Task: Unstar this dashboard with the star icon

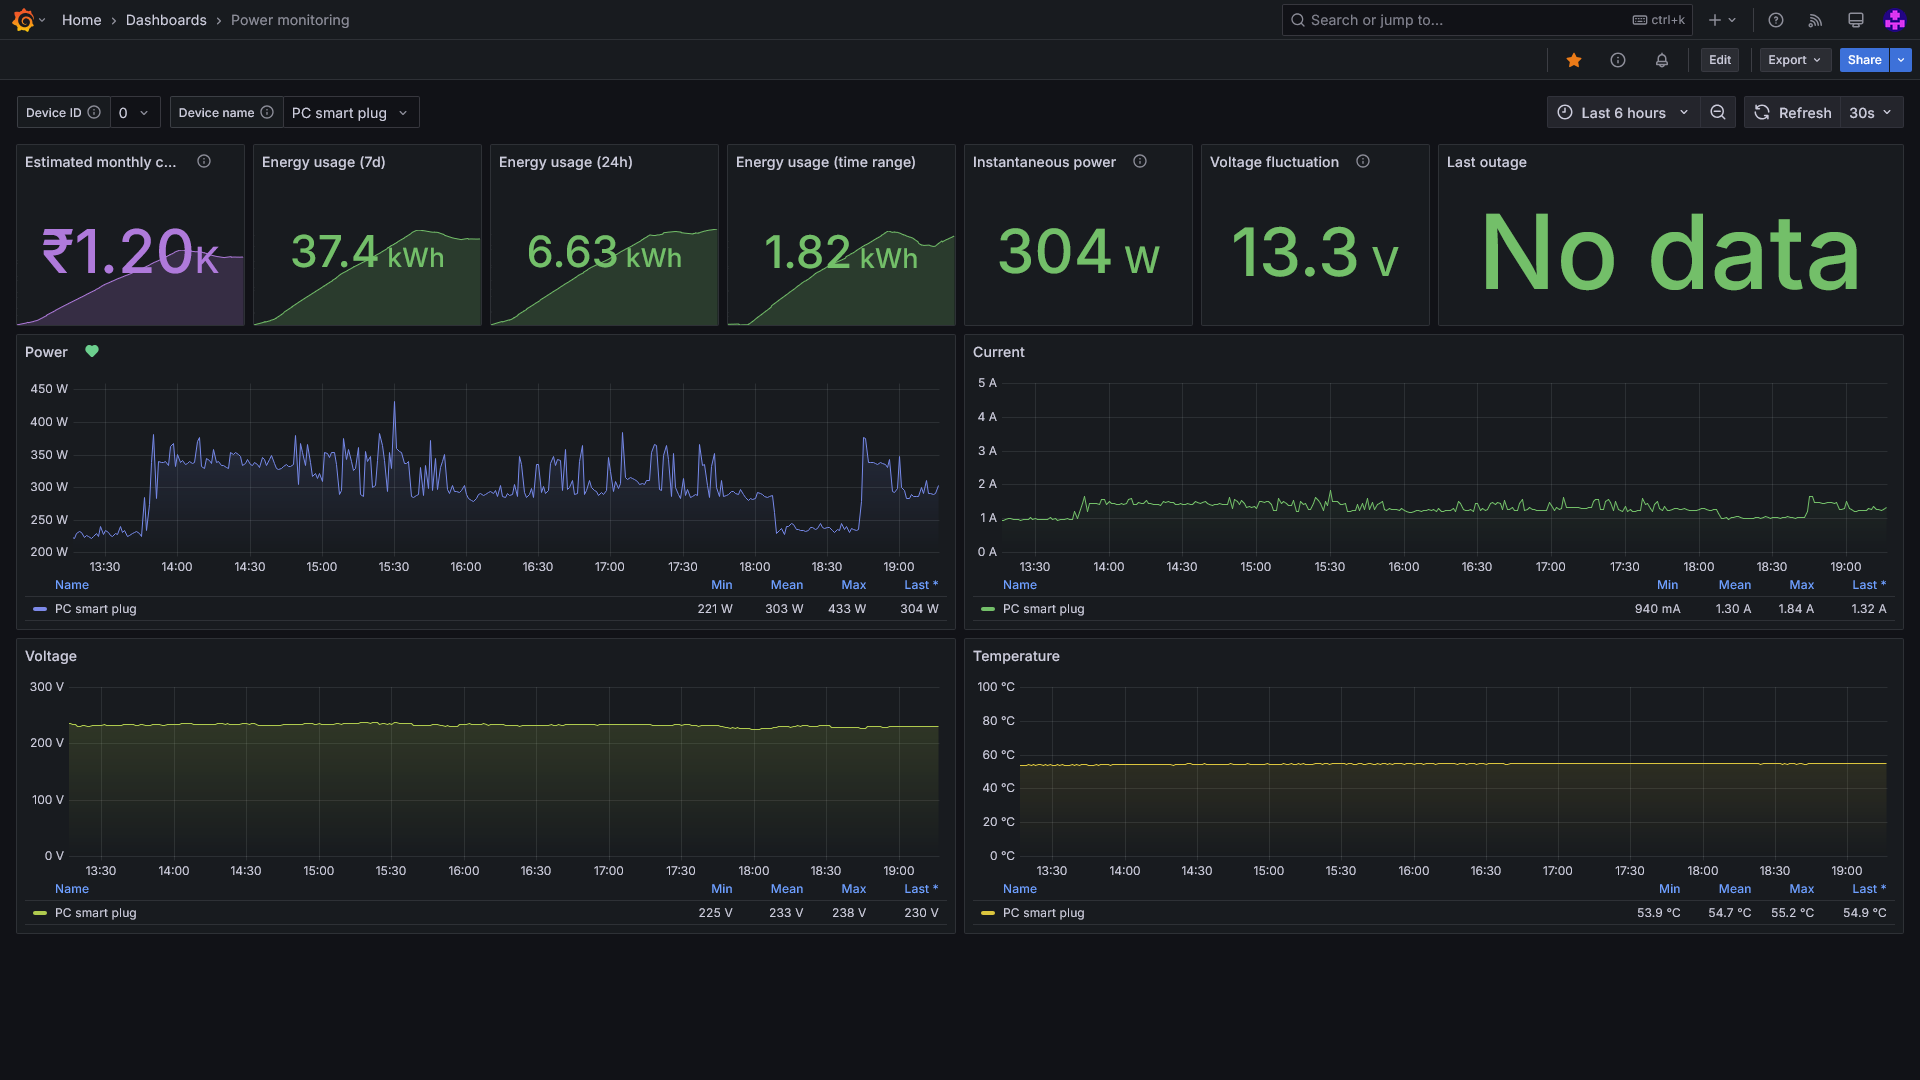Action: coord(1574,60)
